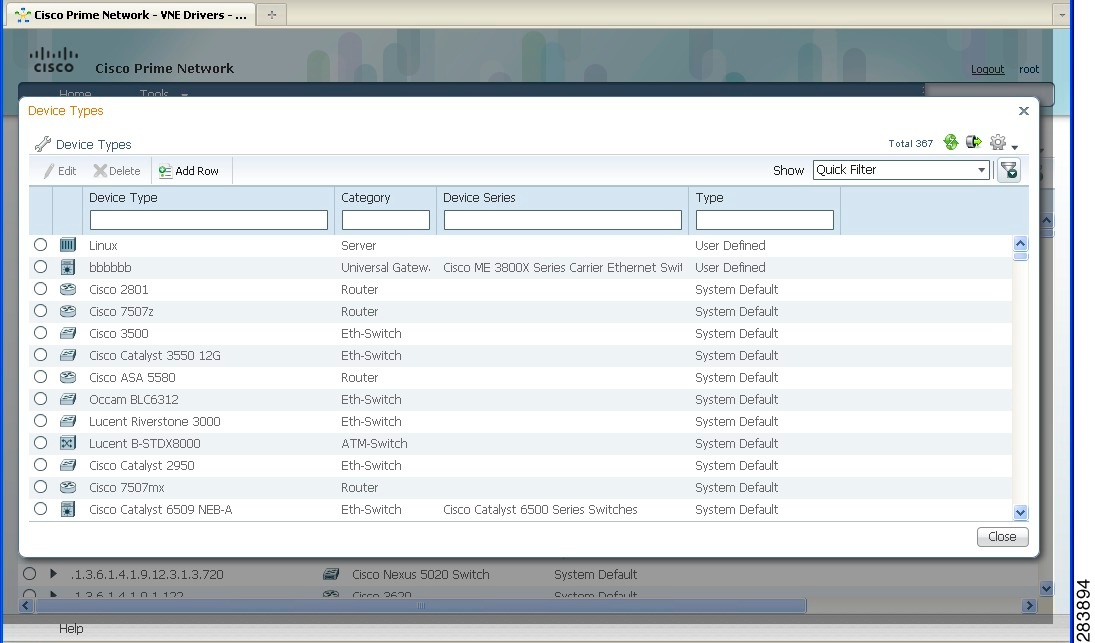Click the Lucent B-STDX8000 row text
This screenshot has width=1095, height=643.
[x=145, y=443]
